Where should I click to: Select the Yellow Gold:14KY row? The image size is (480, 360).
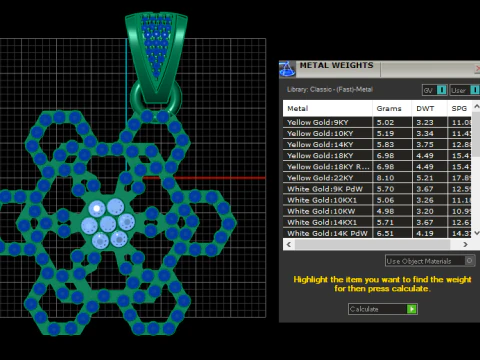click(x=377, y=144)
